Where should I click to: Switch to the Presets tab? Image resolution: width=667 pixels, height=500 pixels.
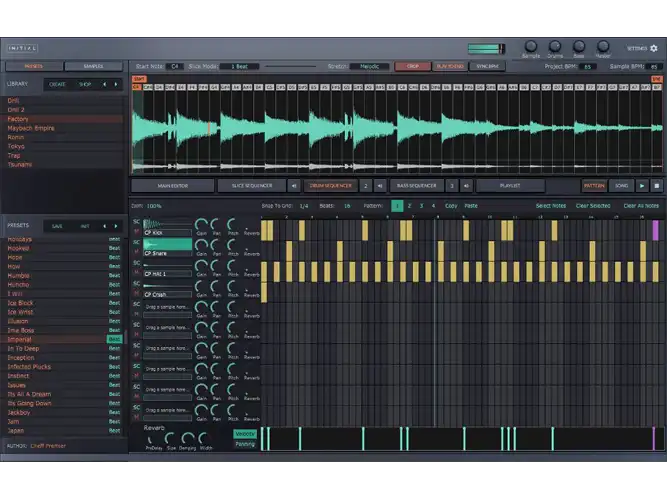(34, 66)
